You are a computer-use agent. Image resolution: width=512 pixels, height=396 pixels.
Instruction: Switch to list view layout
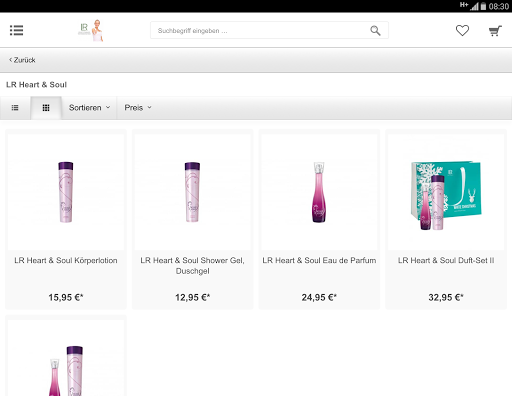pyautogui.click(x=15, y=108)
